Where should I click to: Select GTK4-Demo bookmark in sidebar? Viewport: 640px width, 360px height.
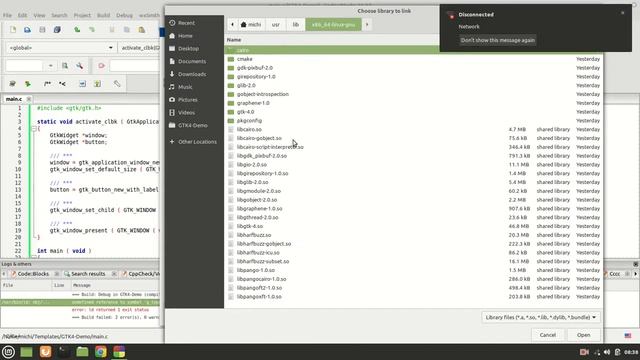[x=194, y=125]
